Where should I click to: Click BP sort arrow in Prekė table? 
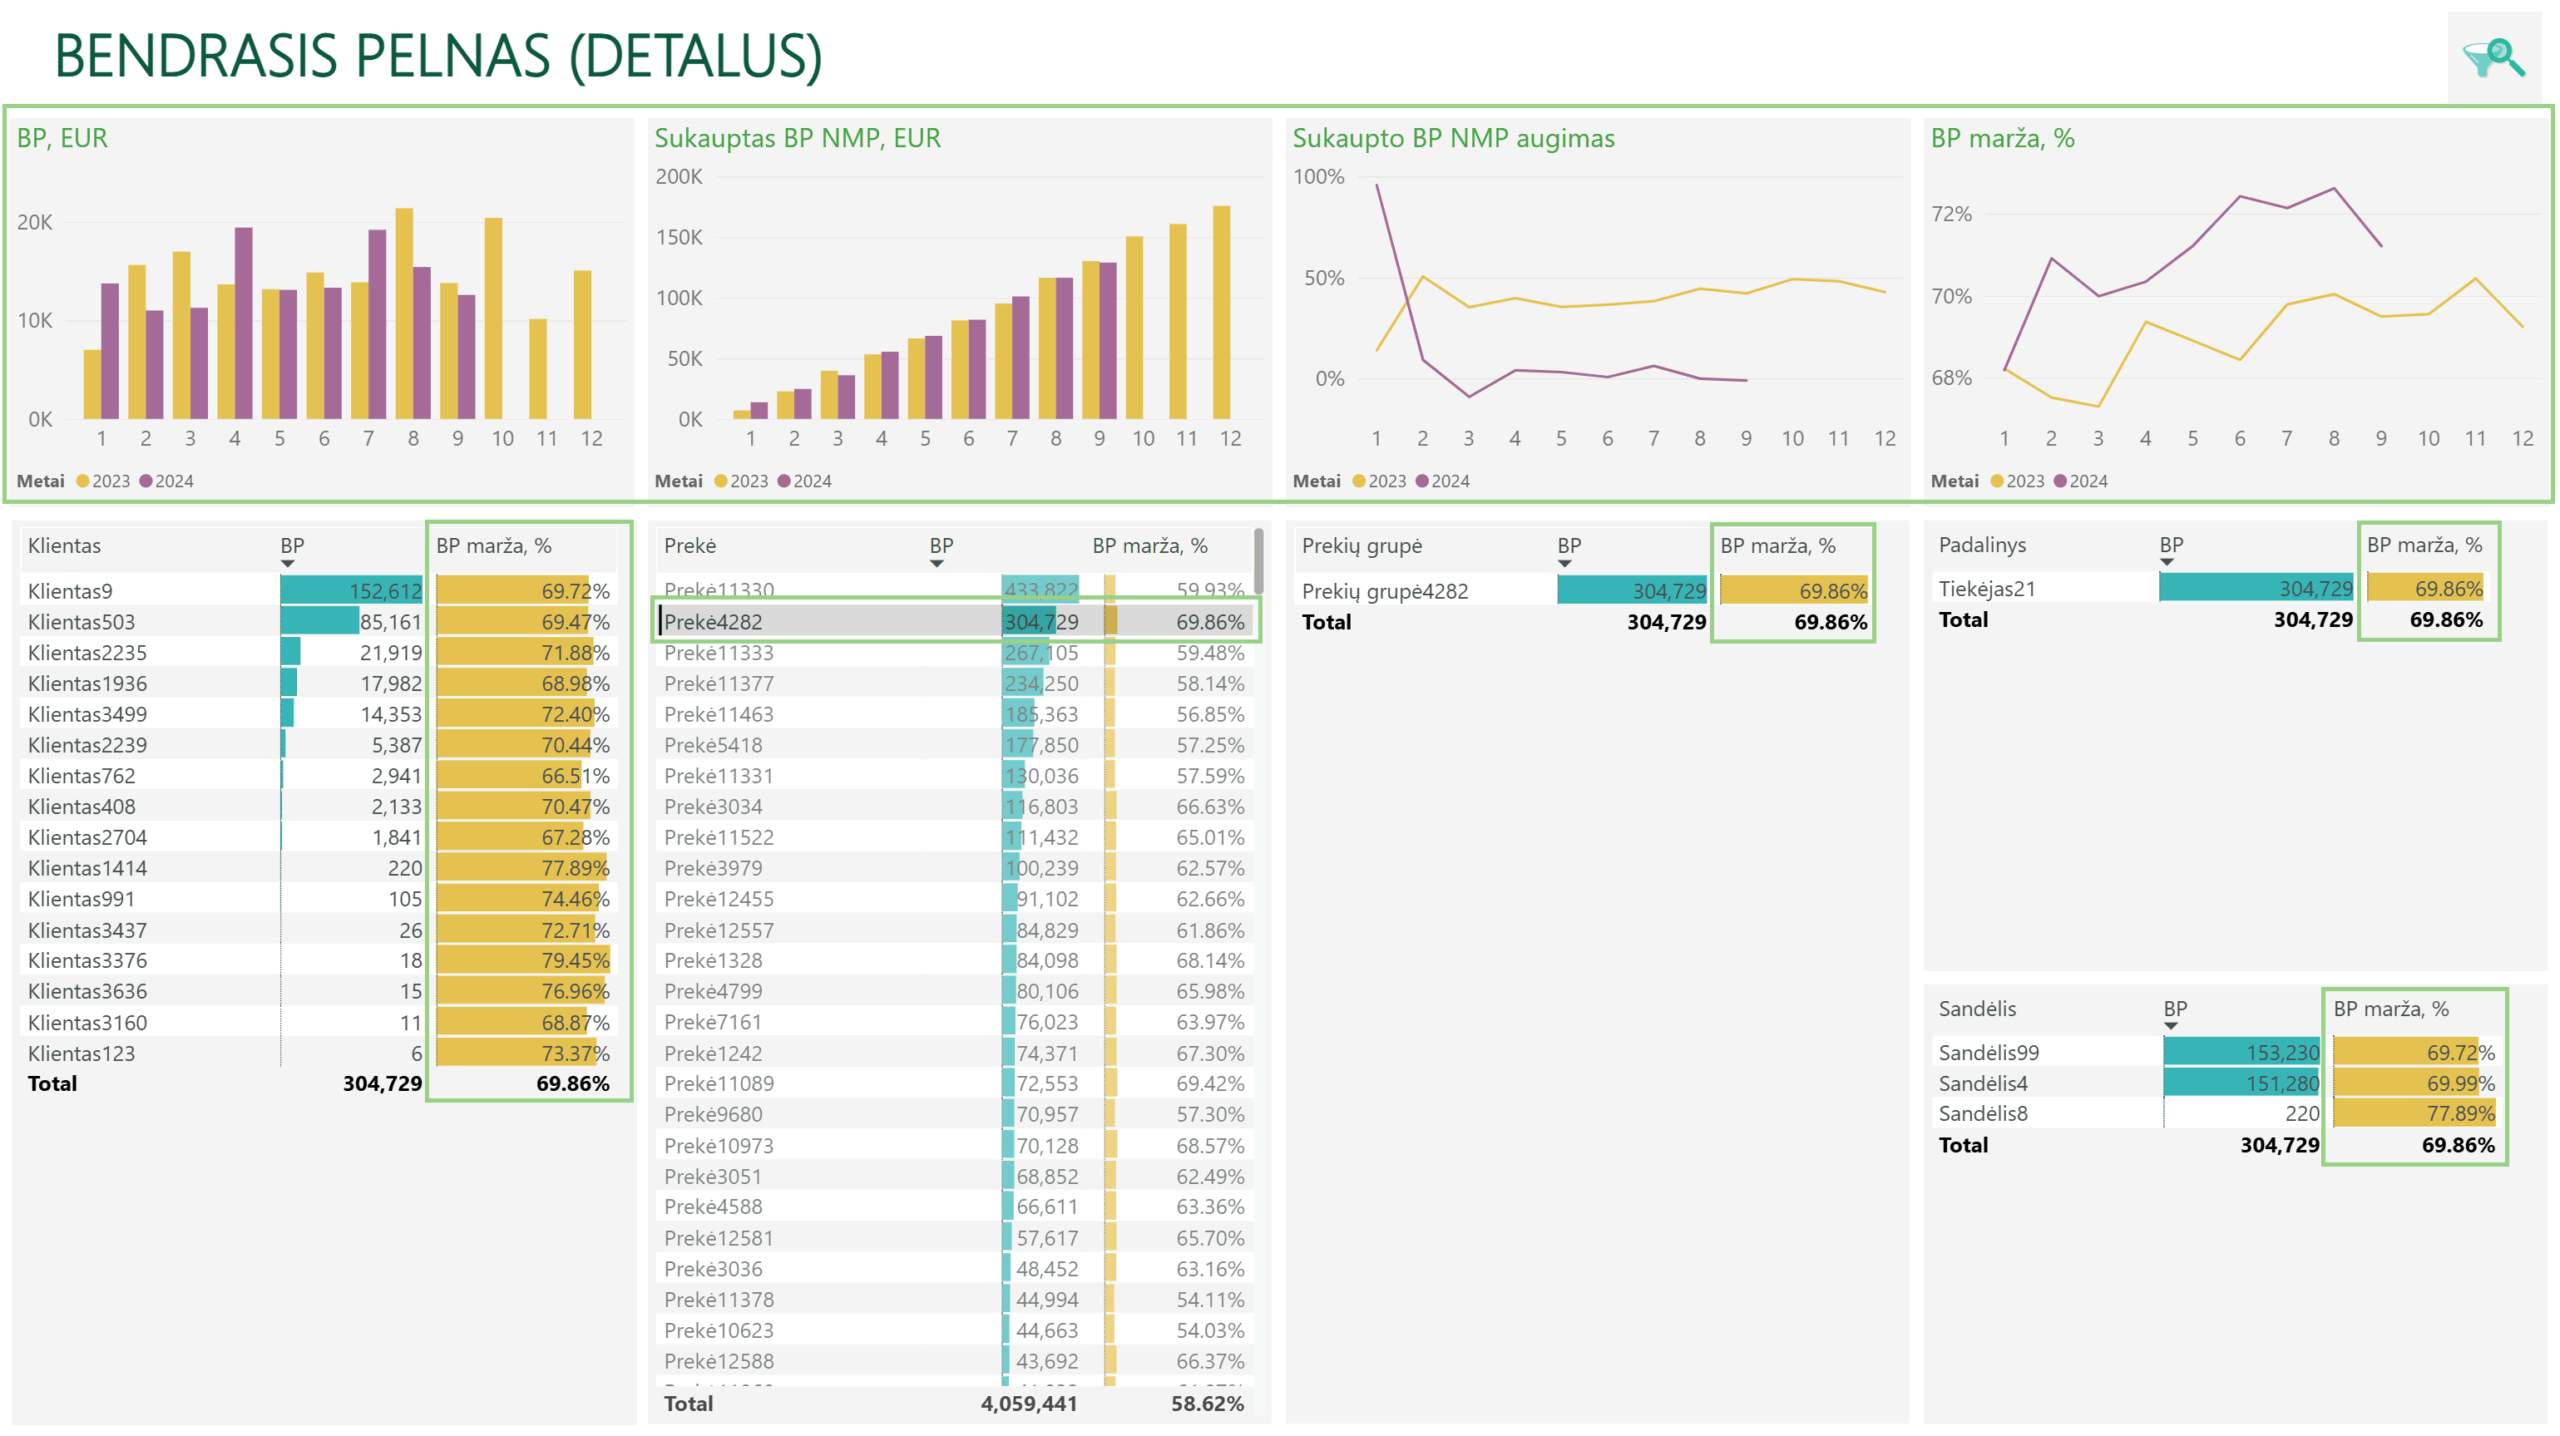[937, 564]
